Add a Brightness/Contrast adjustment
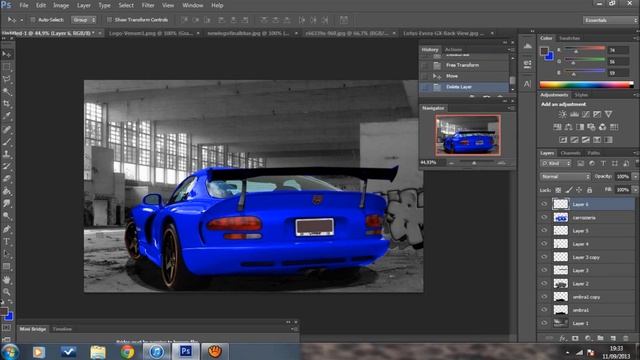This screenshot has width=640, height=360. pos(562,115)
